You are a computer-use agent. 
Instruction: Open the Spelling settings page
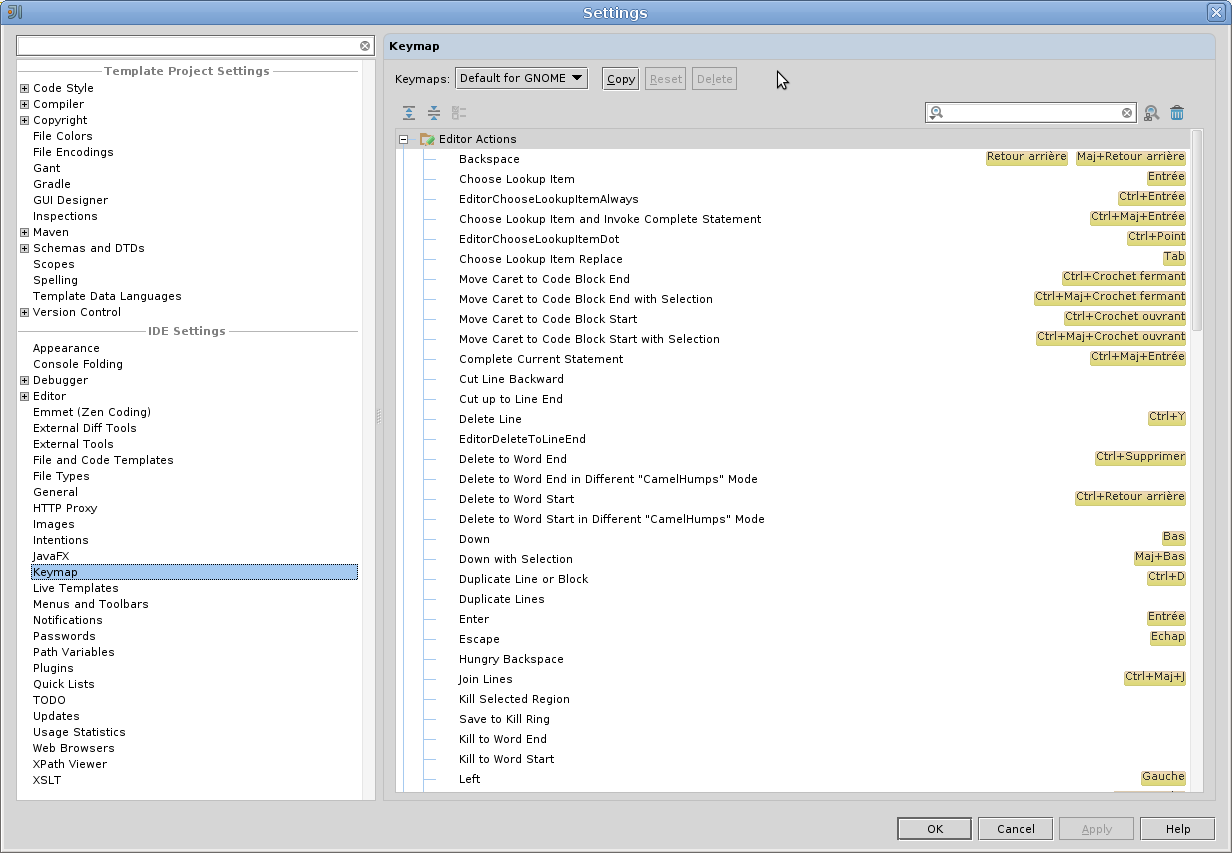coord(55,280)
